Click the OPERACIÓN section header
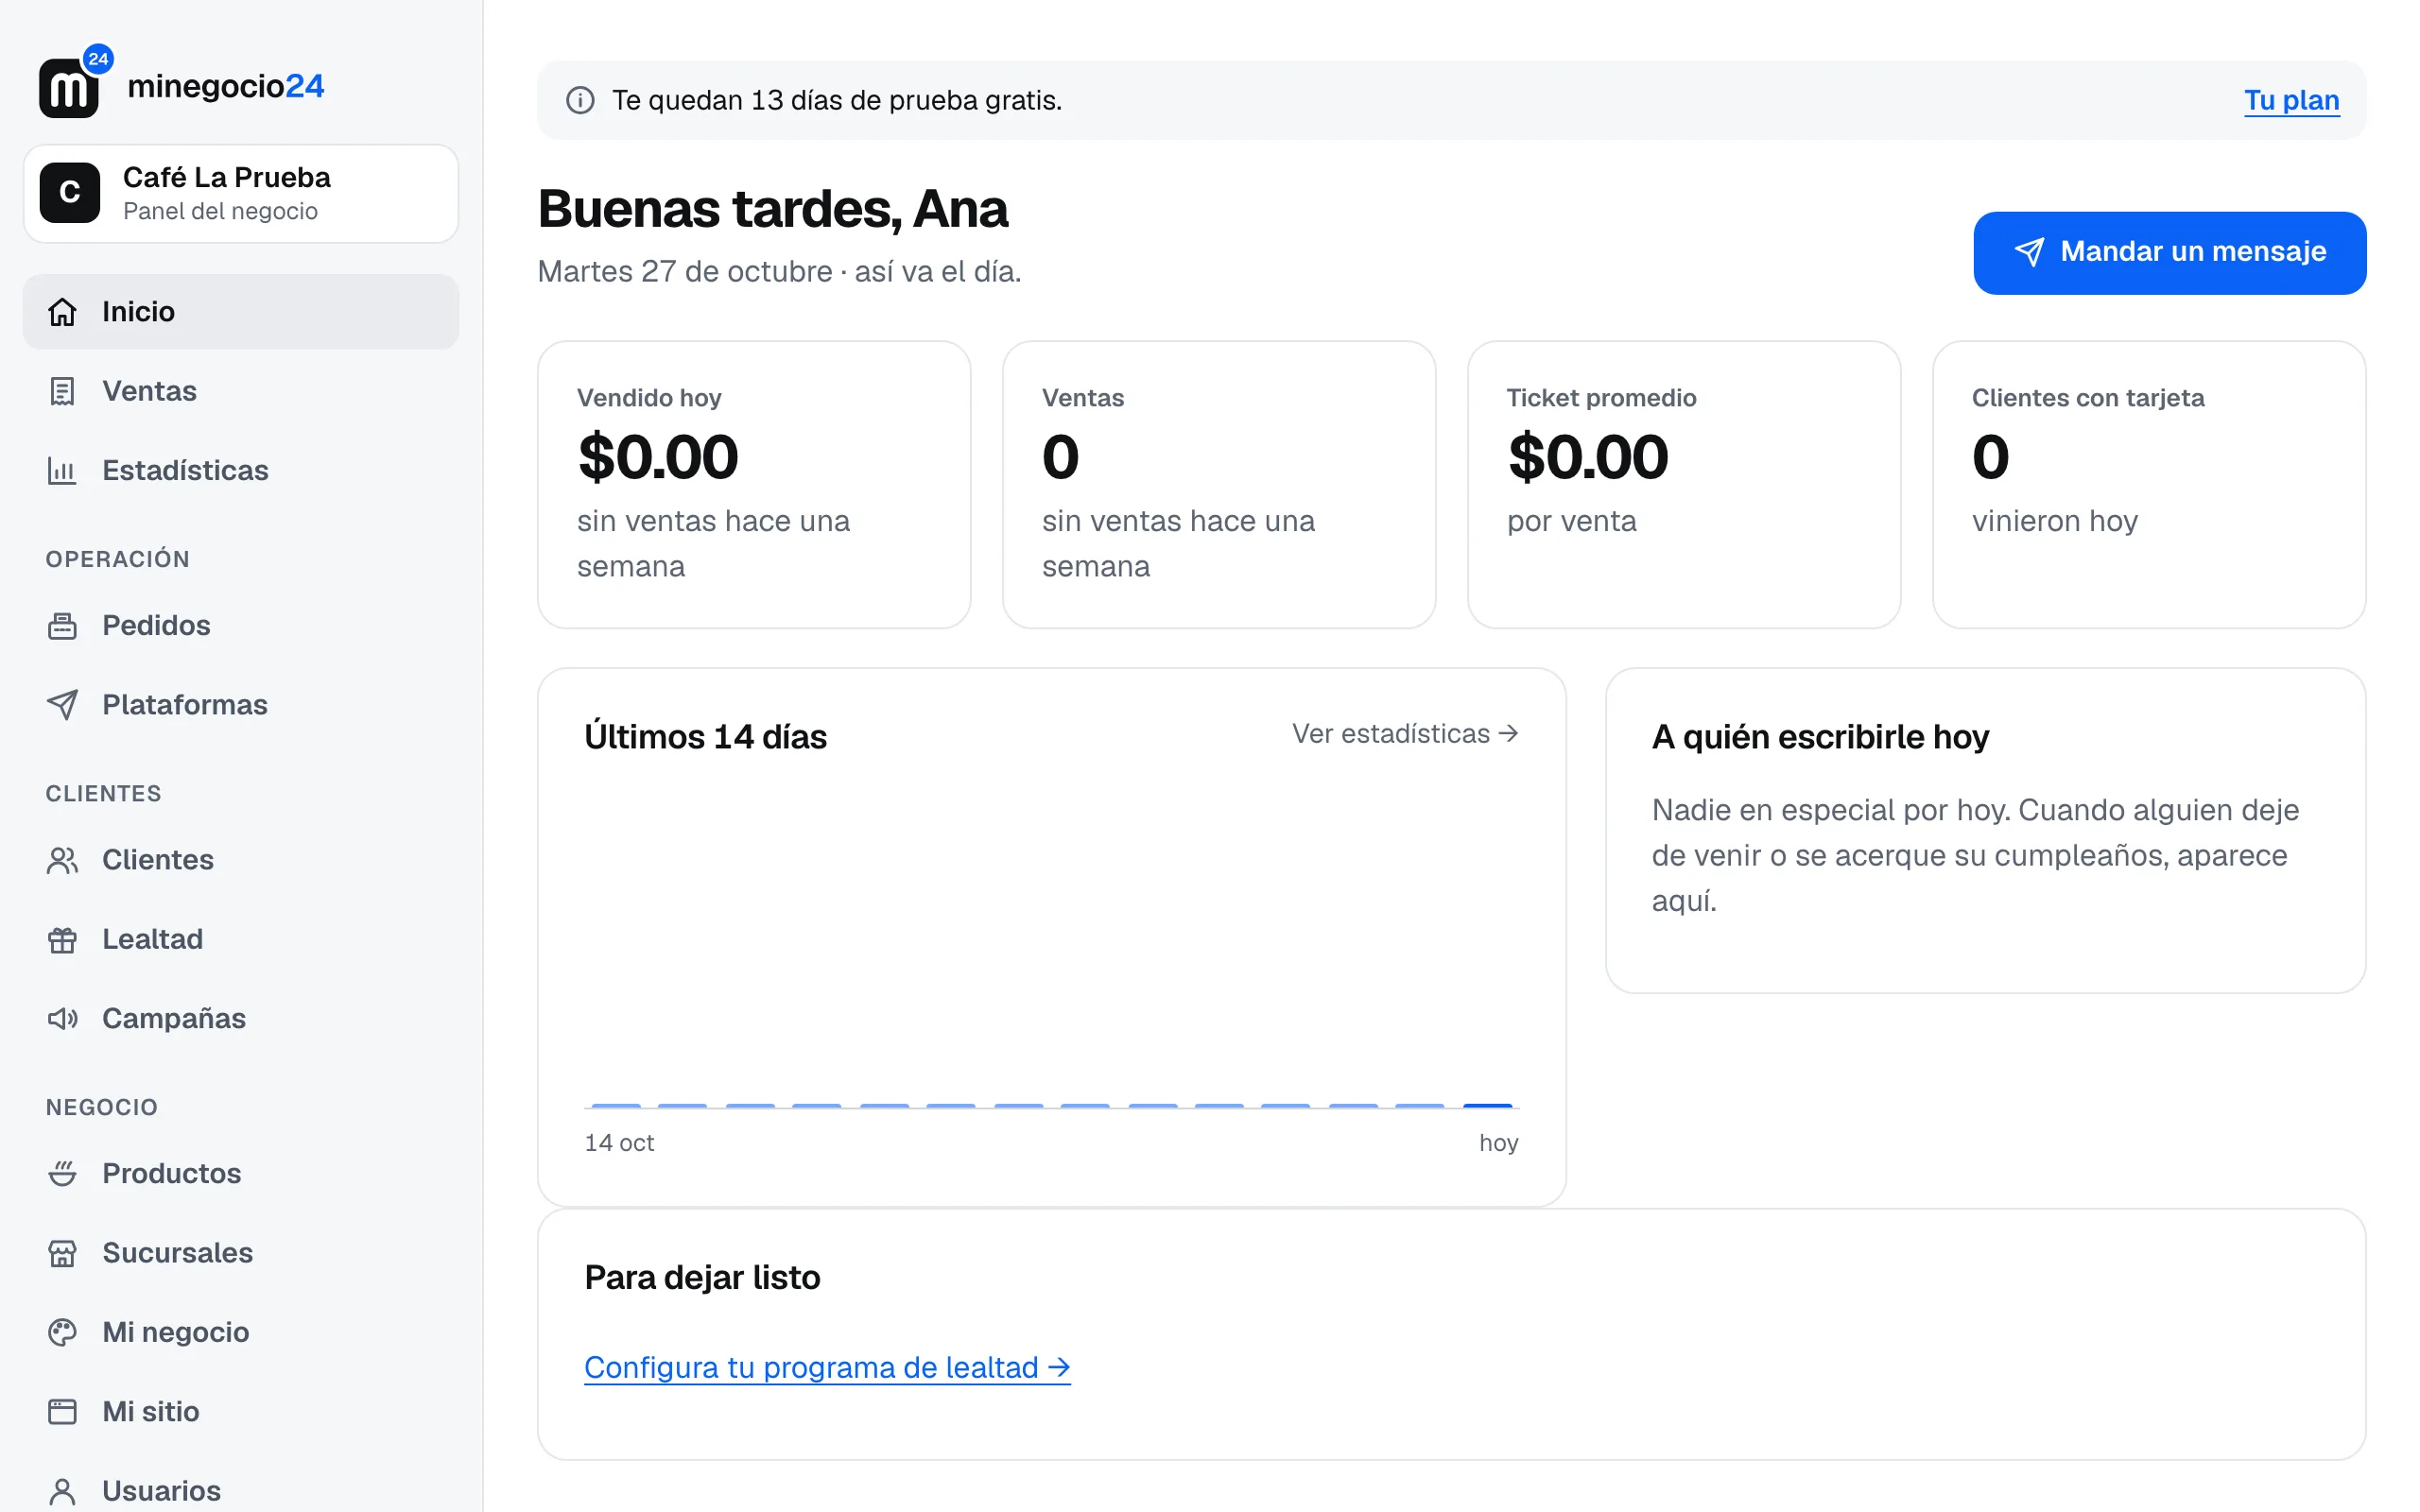The height and width of the screenshot is (1512, 2420). point(118,559)
